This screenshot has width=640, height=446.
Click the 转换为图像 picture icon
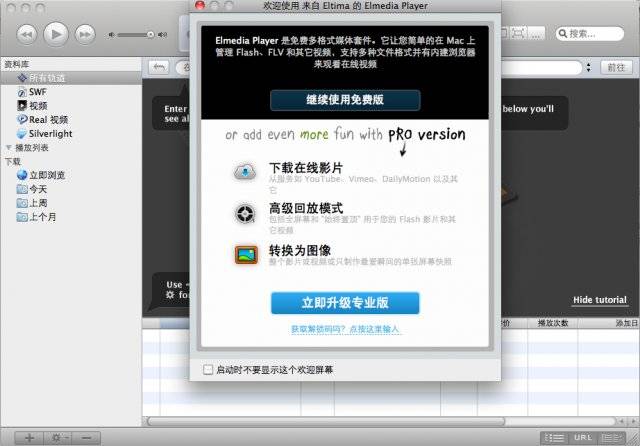tap(245, 254)
